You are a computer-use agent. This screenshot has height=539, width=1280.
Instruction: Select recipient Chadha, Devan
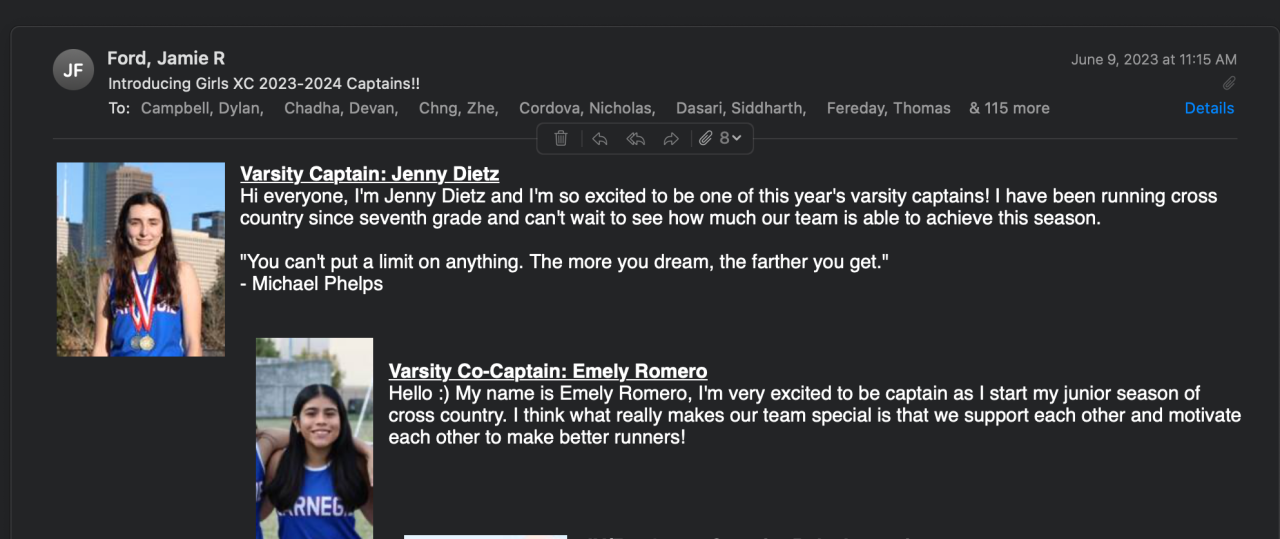coord(340,108)
